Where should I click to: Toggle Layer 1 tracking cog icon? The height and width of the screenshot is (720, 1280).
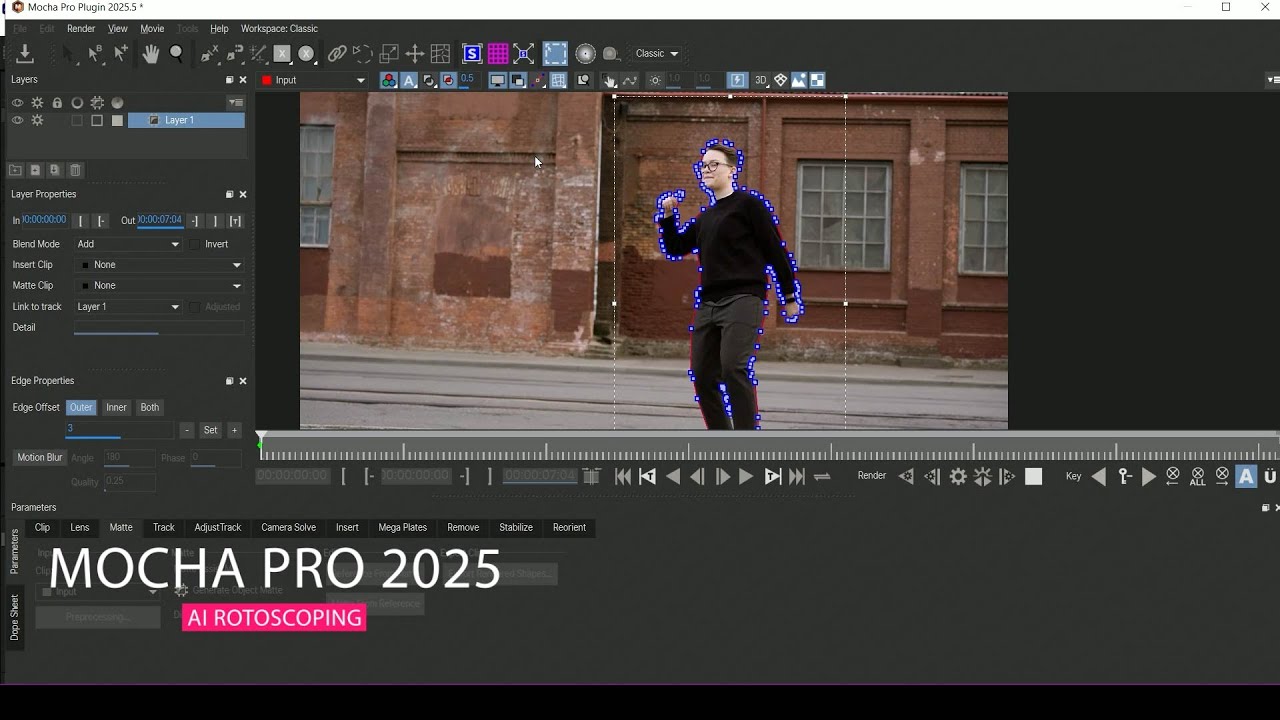(x=37, y=121)
